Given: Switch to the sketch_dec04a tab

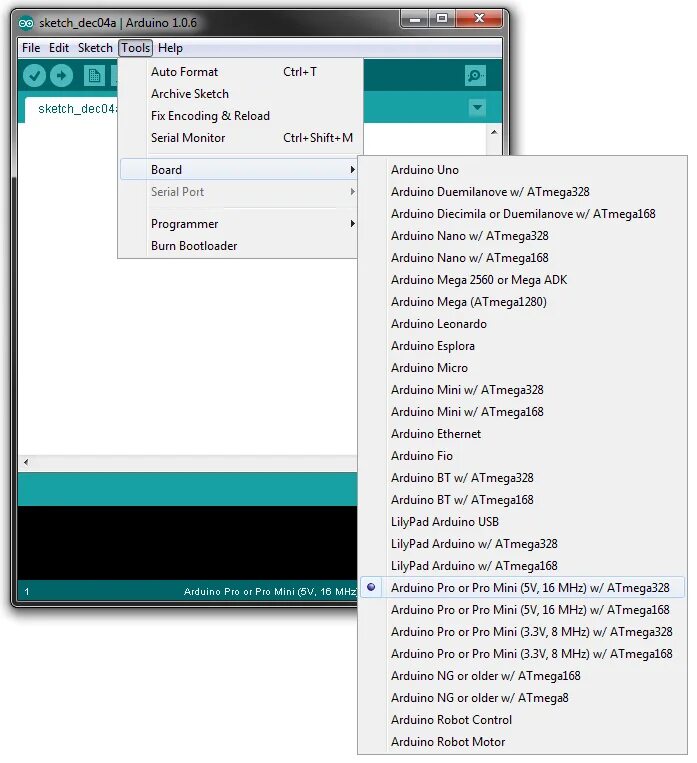Looking at the screenshot, I should click(71, 109).
